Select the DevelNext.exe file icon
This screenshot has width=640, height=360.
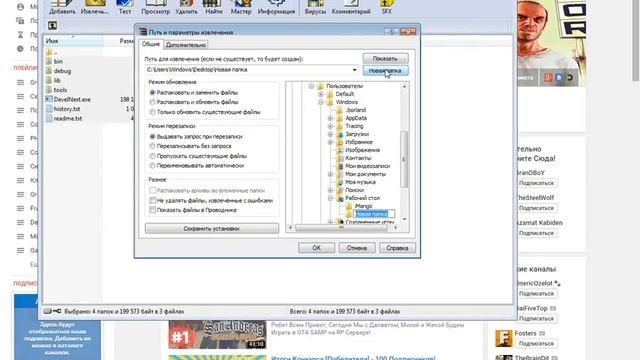[x=49, y=99]
